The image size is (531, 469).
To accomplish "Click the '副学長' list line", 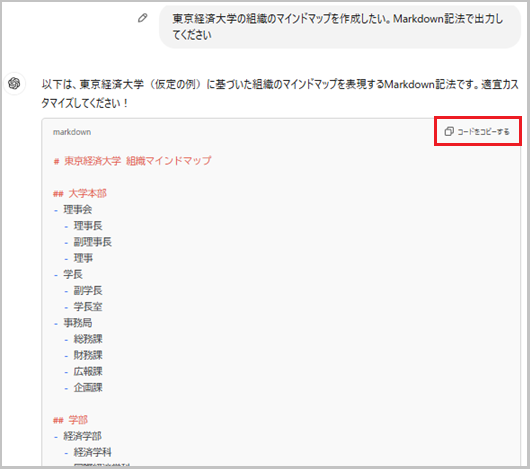I will tap(83, 291).
